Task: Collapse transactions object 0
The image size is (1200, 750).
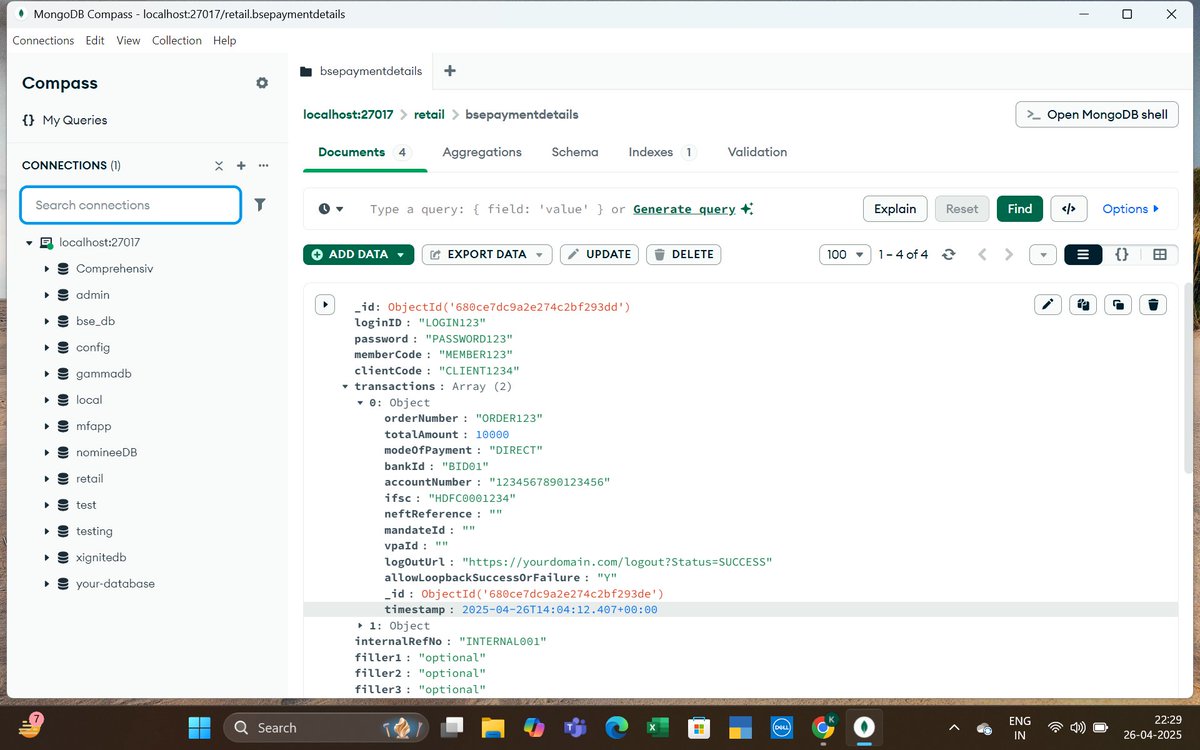Action: point(361,402)
